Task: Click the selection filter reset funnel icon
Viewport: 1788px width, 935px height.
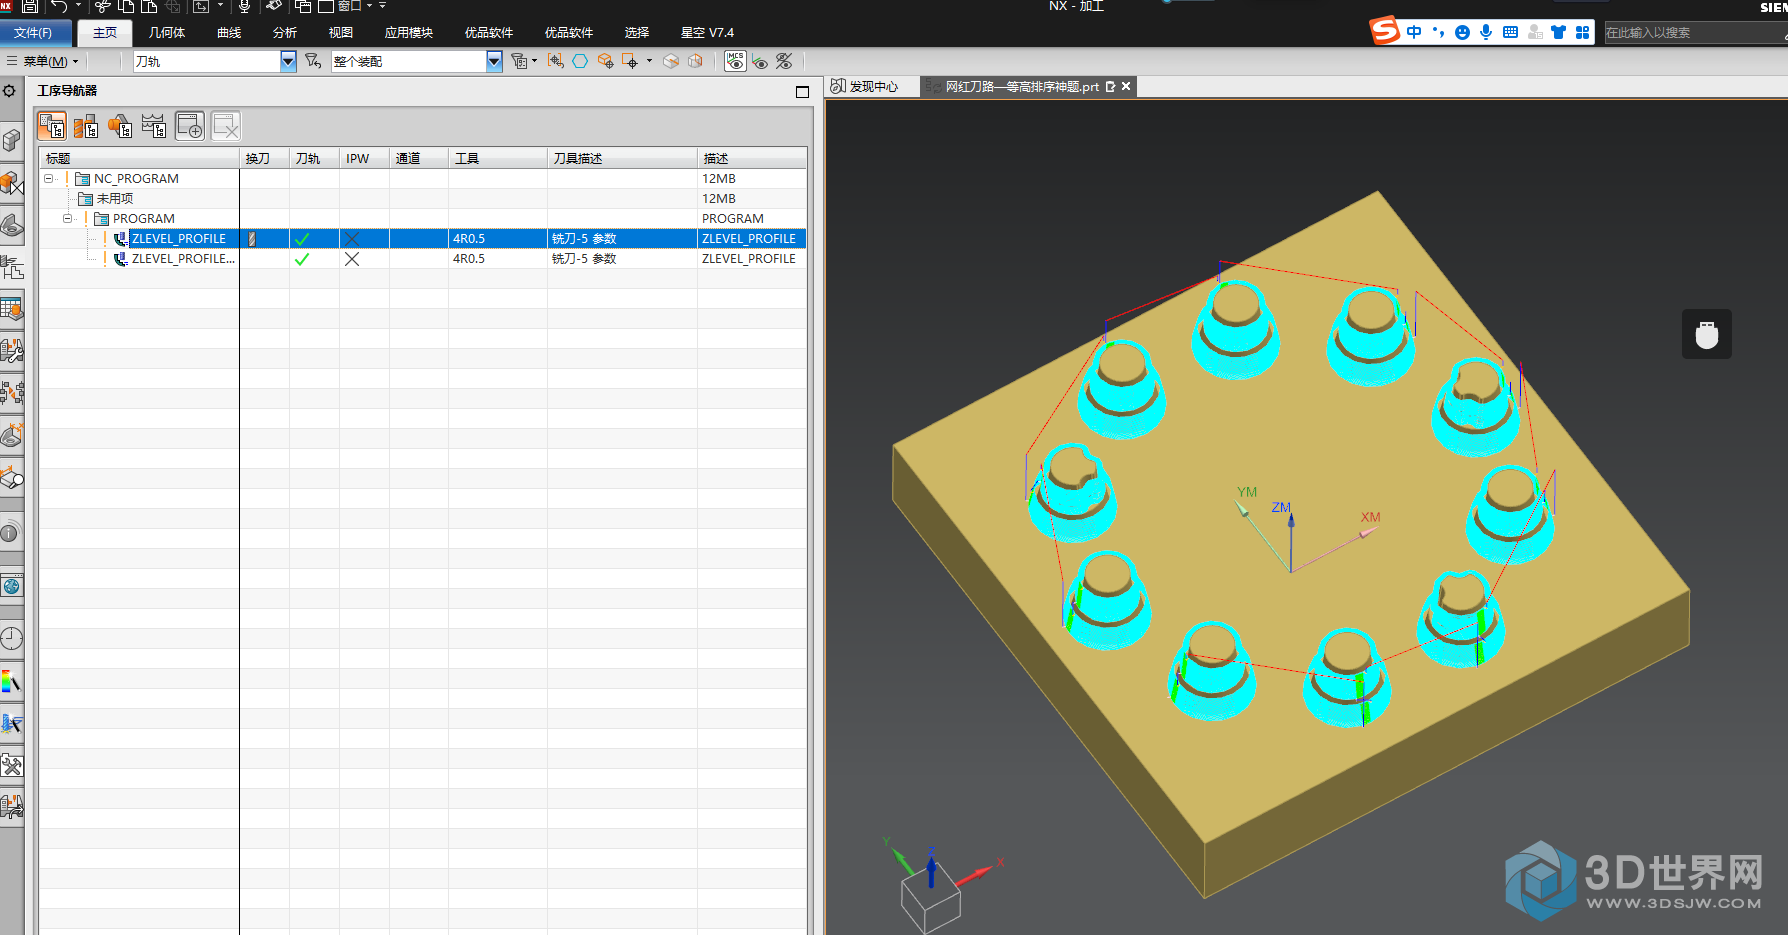Action: click(x=313, y=61)
